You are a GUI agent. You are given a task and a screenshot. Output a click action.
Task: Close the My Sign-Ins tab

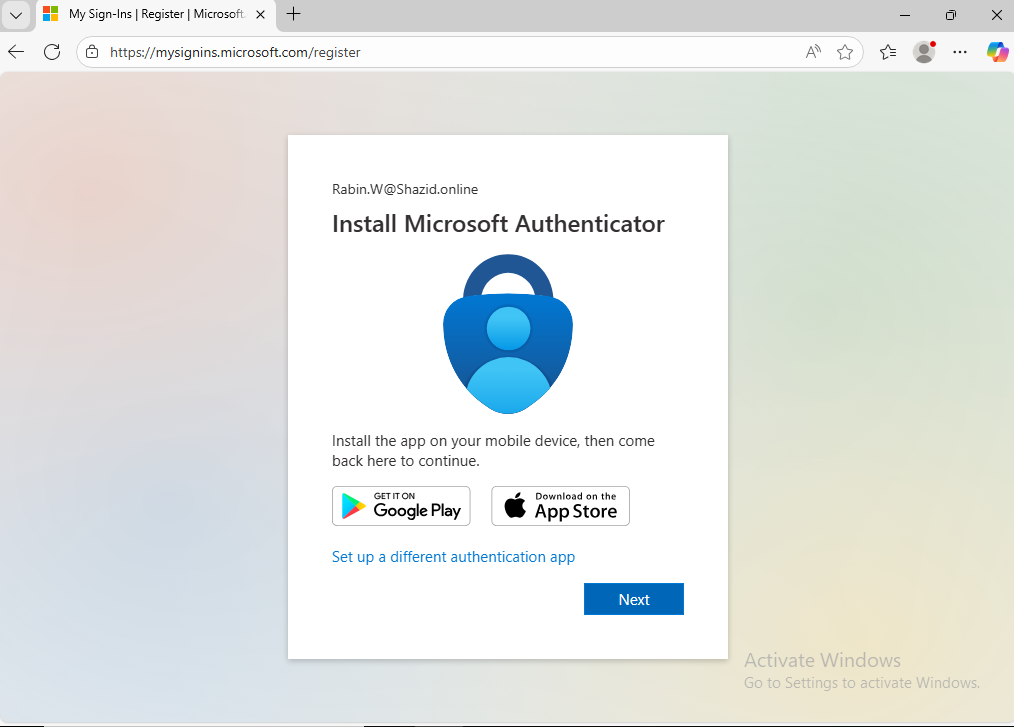261,14
